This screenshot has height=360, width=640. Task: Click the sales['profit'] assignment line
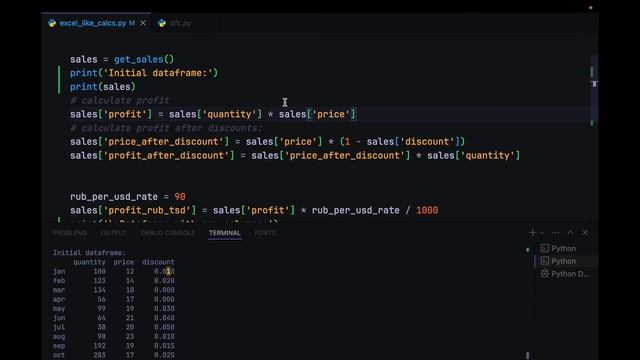pyautogui.click(x=213, y=114)
